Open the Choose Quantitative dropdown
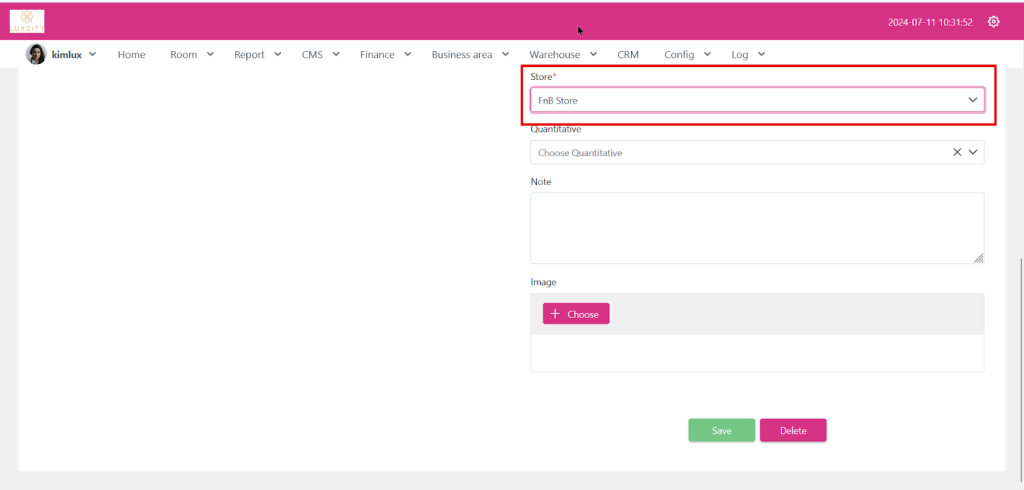 point(740,152)
